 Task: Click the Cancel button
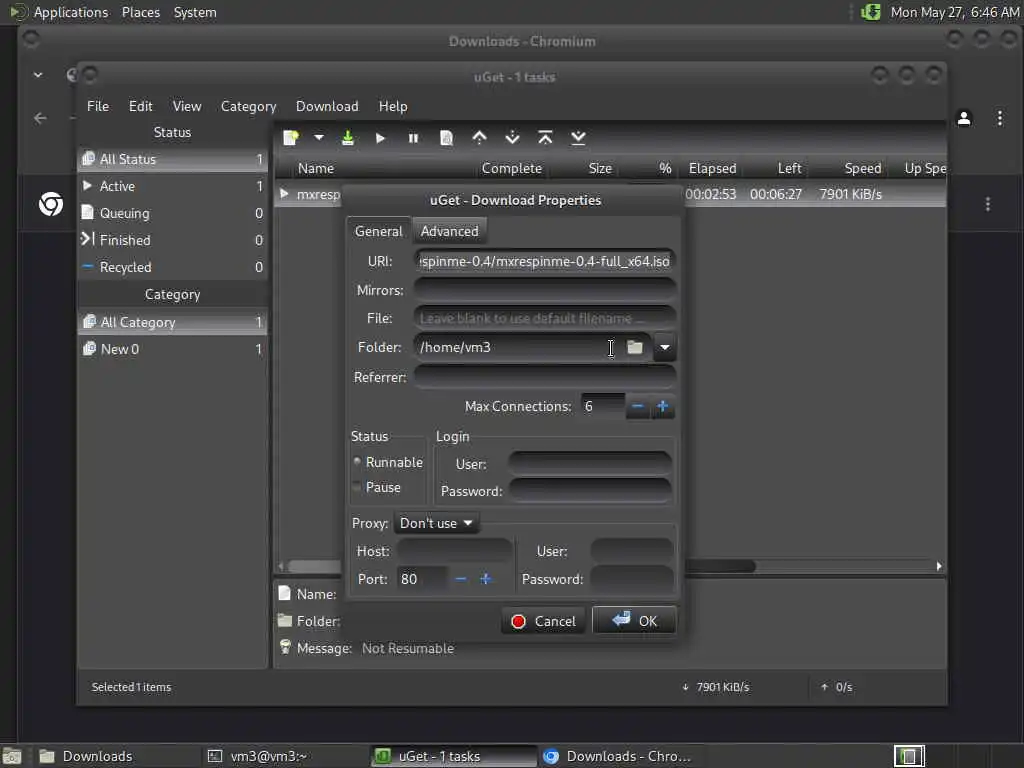click(543, 621)
